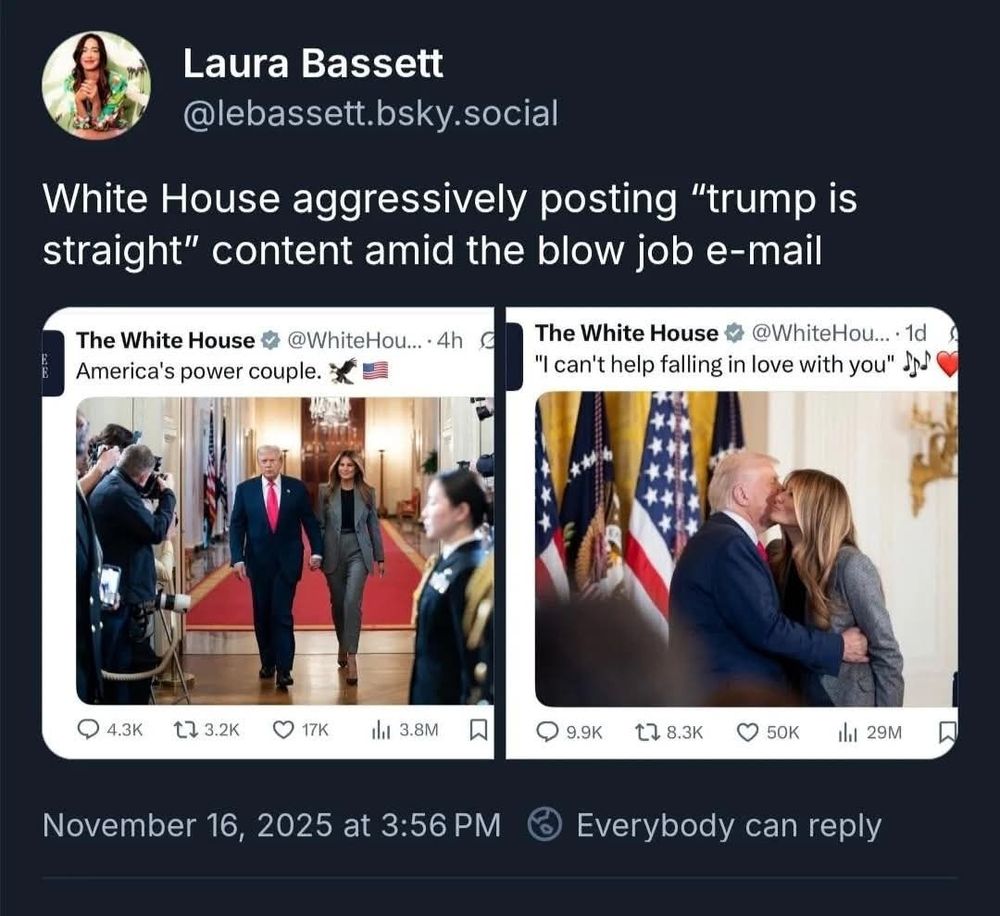
Task: Open the reply icon on power couple post
Action: click(87, 729)
